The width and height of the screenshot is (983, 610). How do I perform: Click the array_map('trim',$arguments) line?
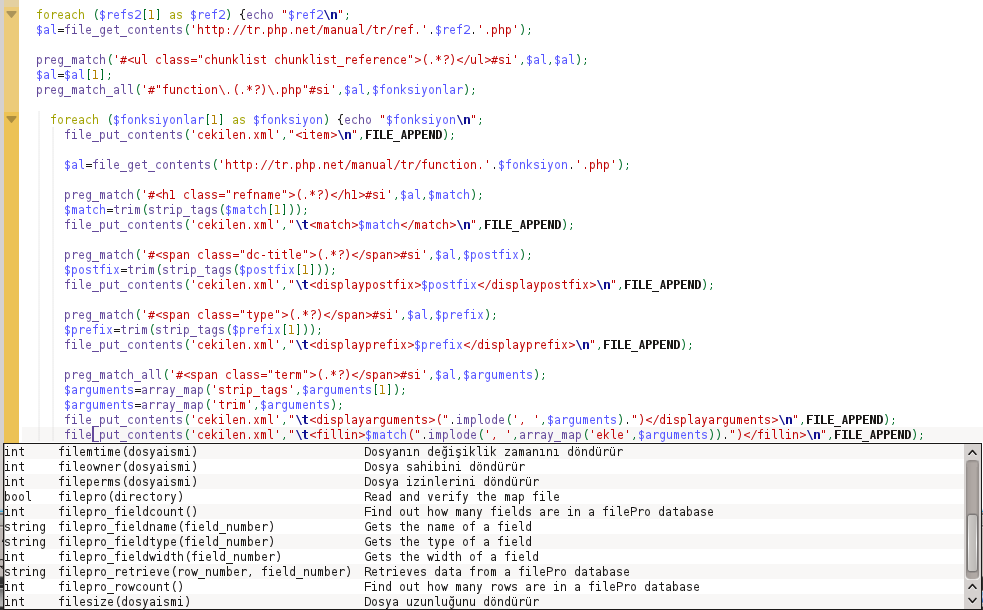pos(204,405)
